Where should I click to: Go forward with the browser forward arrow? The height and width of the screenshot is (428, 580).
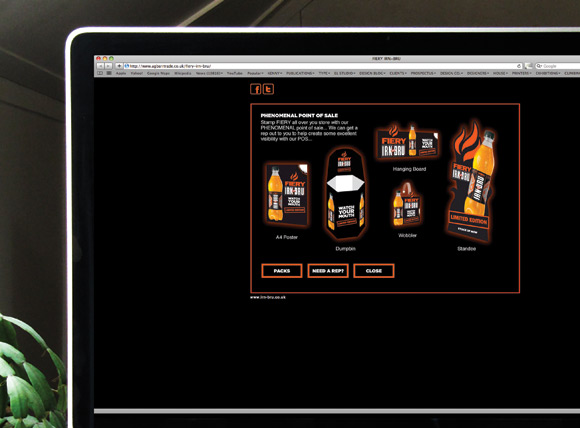pyautogui.click(x=108, y=66)
